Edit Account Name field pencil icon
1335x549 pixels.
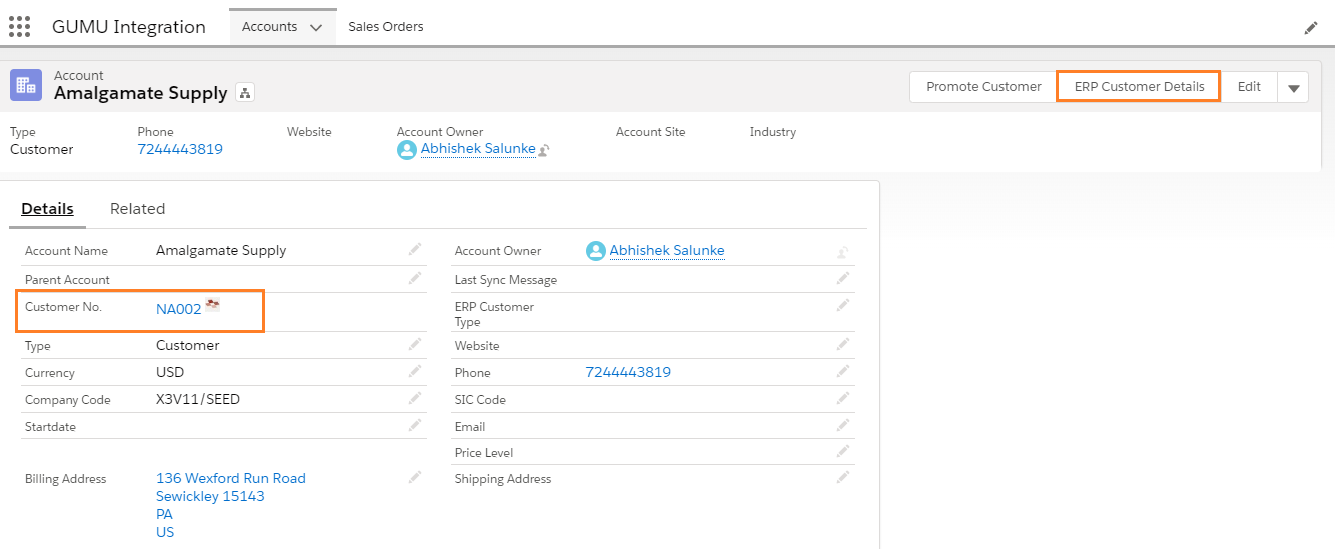click(414, 250)
